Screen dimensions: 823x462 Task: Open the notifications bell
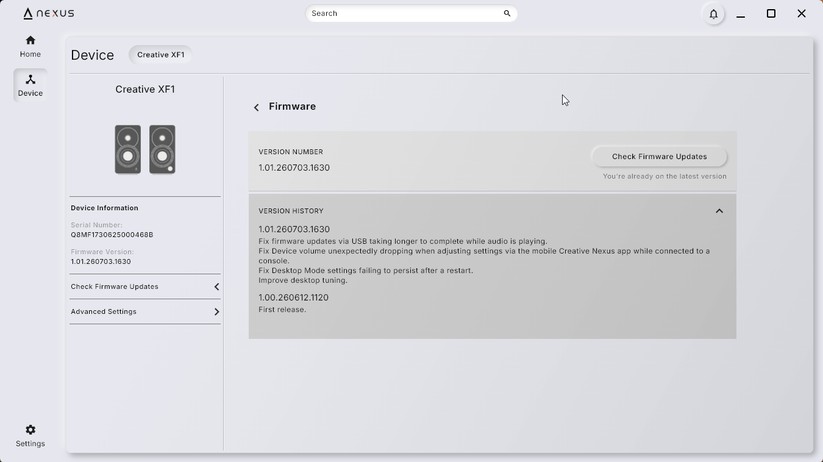pos(713,14)
